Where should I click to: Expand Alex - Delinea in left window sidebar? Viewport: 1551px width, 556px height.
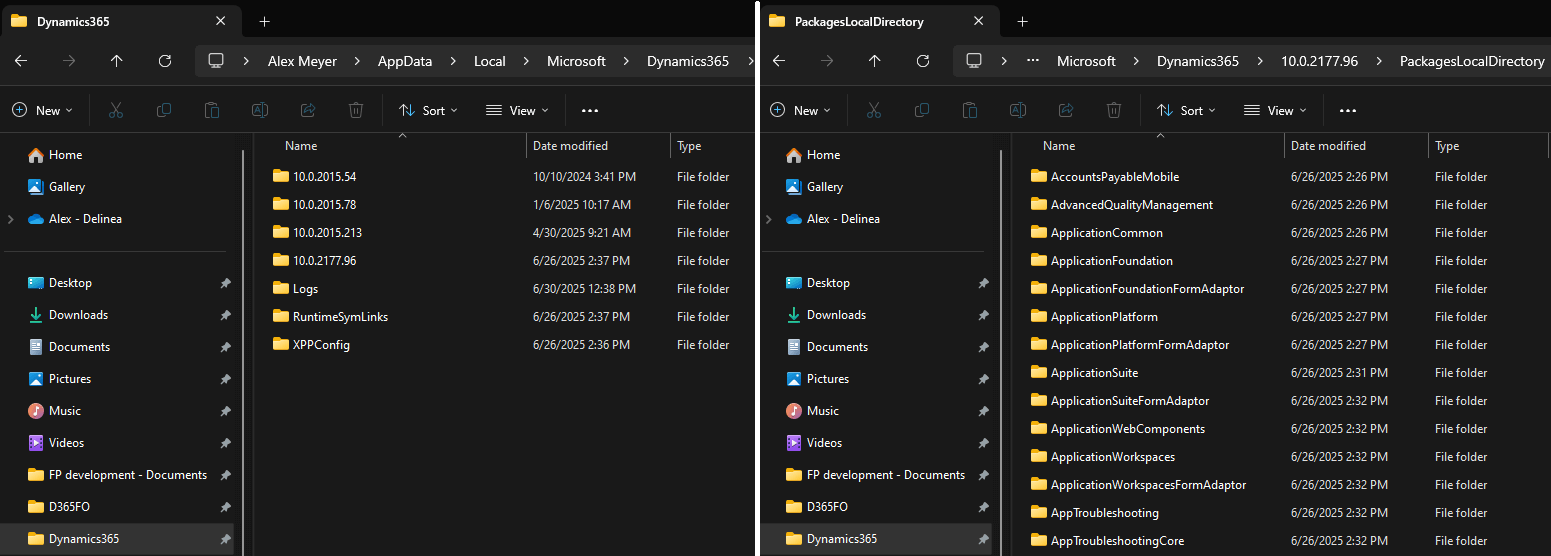[11, 219]
